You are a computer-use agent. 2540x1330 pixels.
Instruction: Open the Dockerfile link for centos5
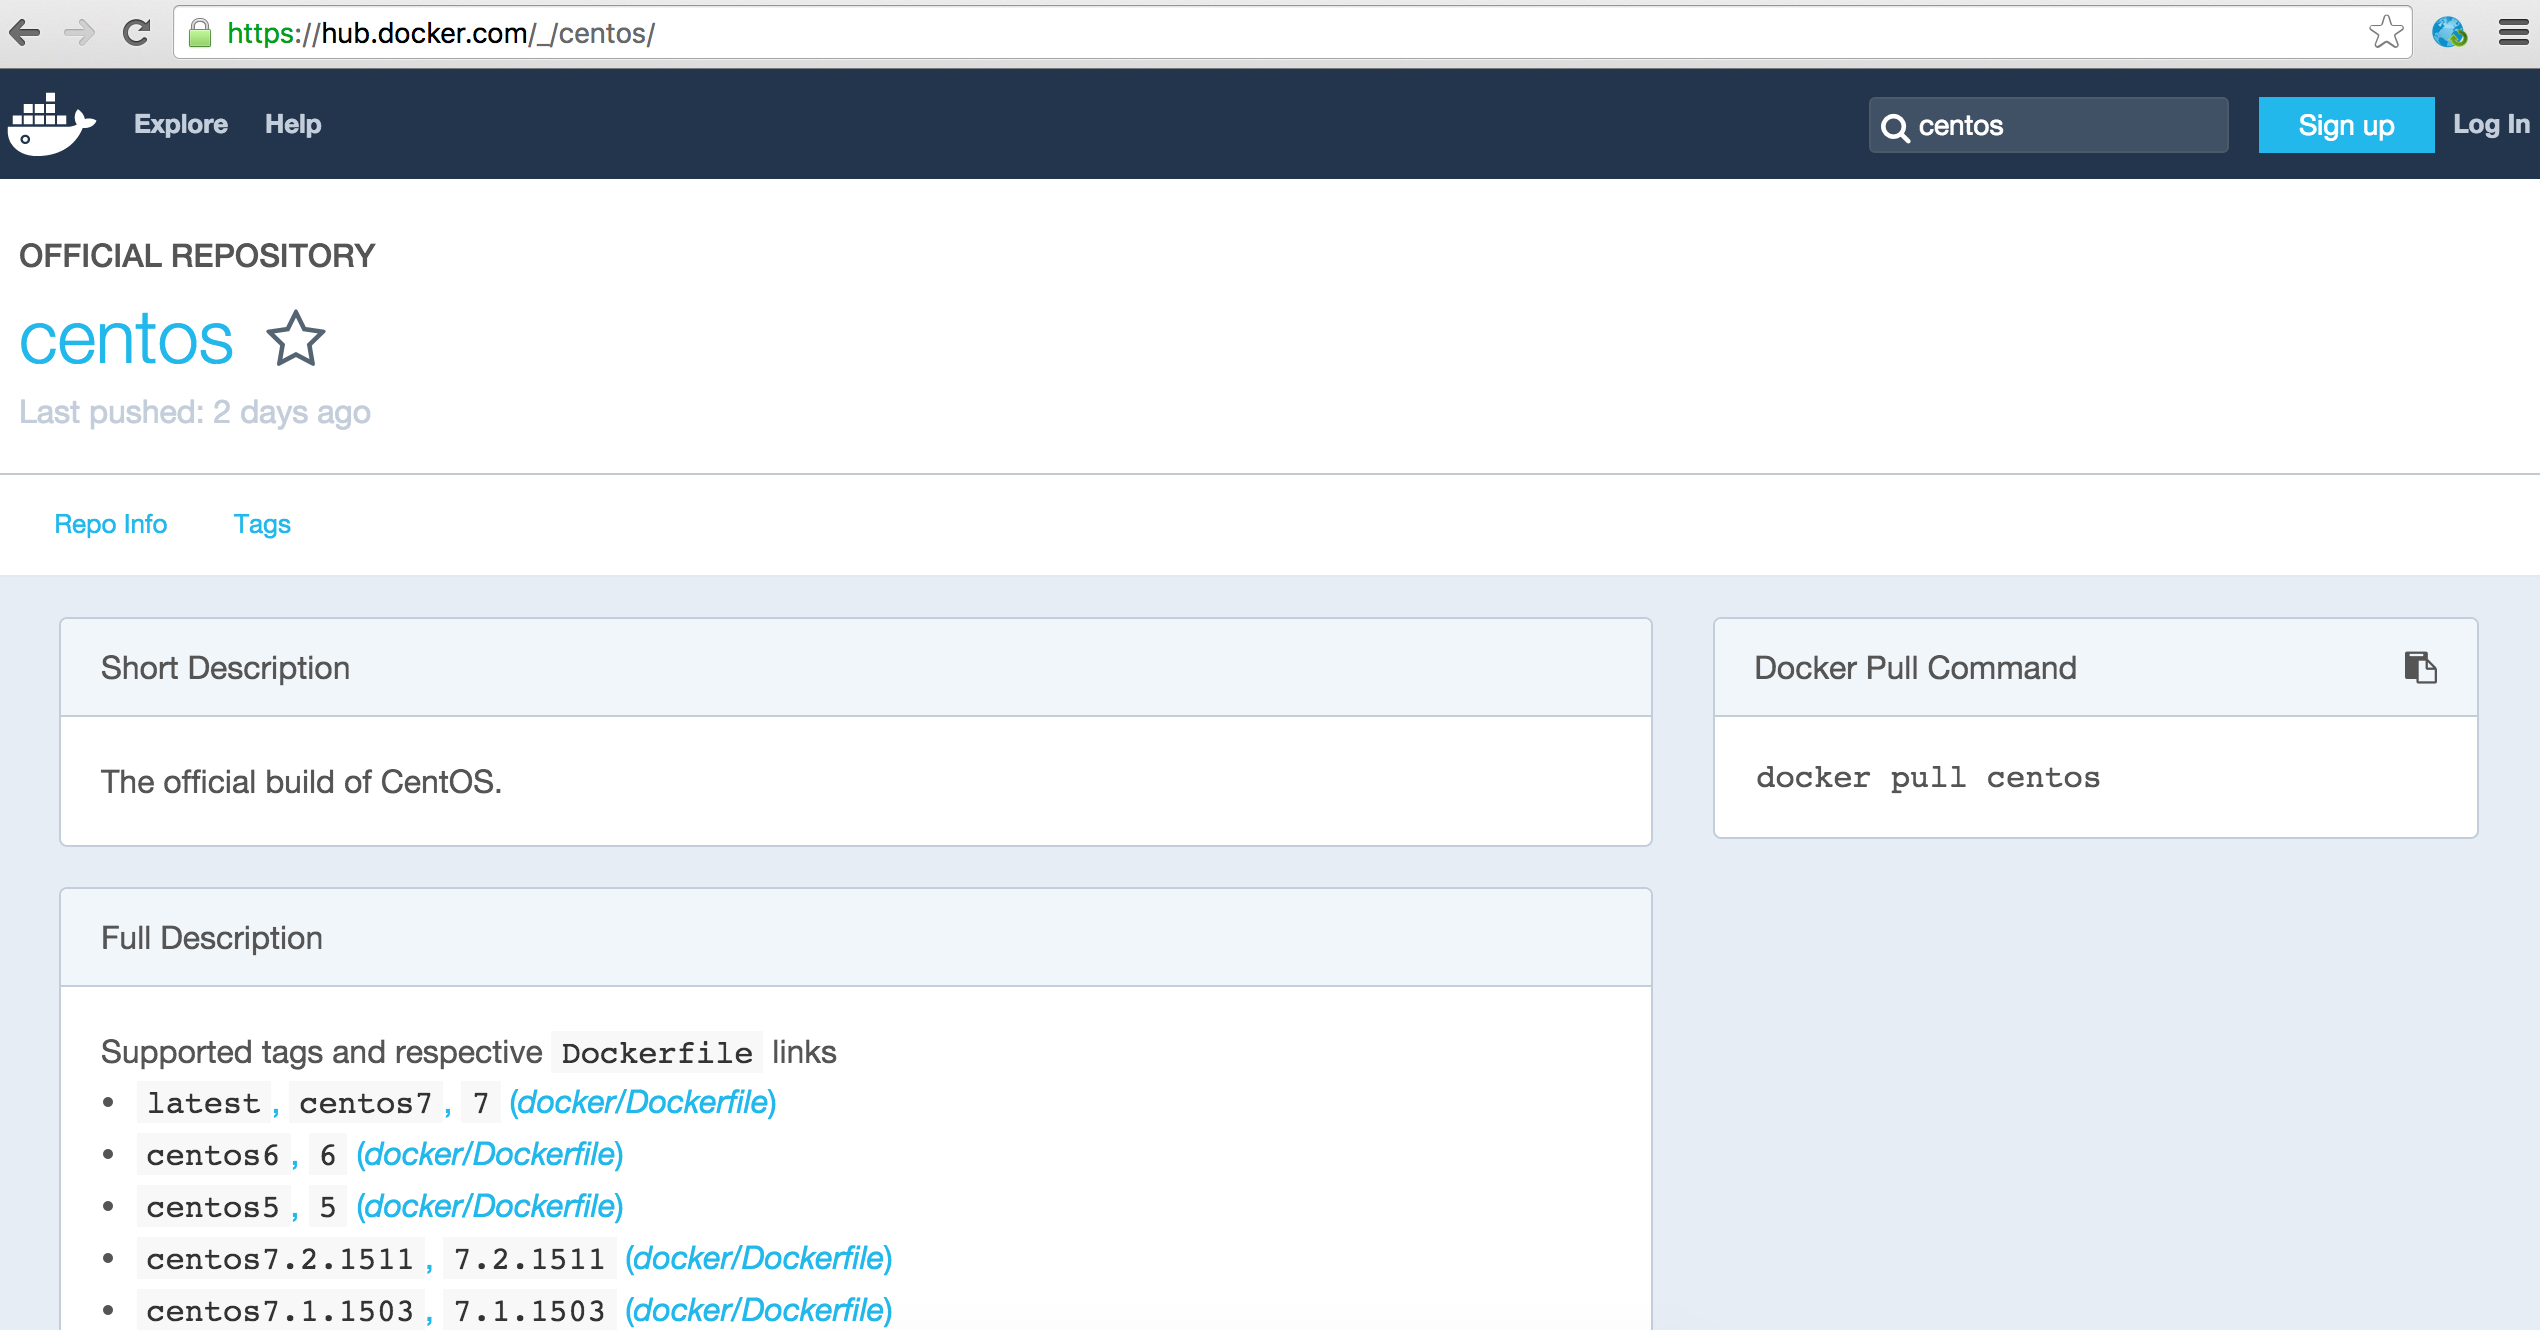490,1206
